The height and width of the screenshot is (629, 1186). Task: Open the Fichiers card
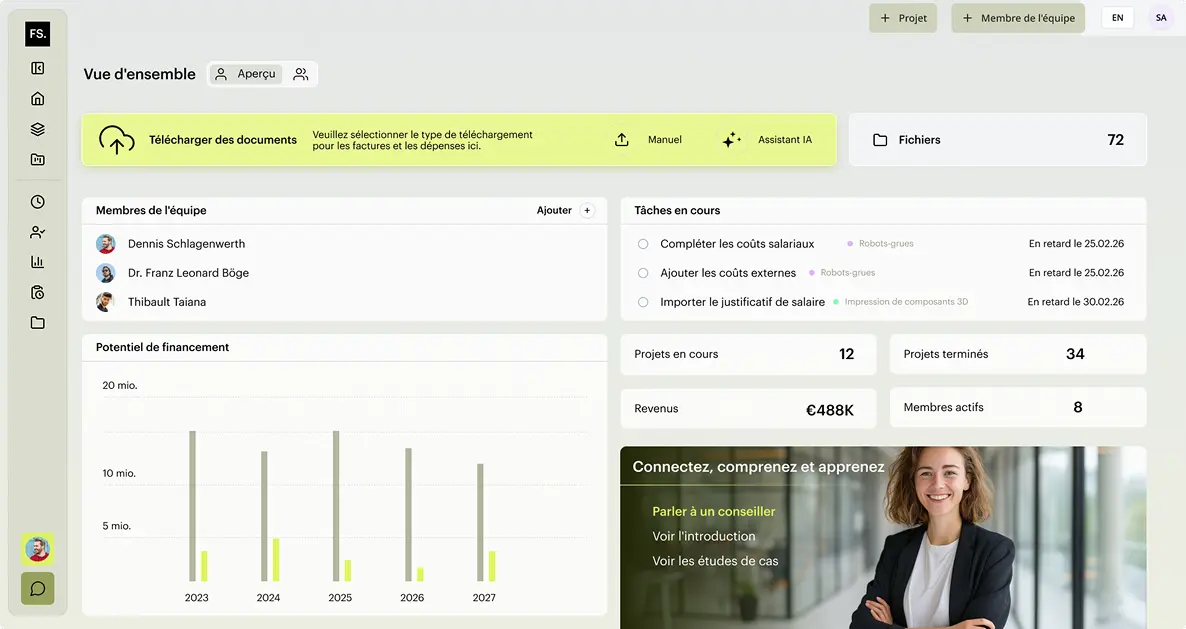tap(998, 140)
